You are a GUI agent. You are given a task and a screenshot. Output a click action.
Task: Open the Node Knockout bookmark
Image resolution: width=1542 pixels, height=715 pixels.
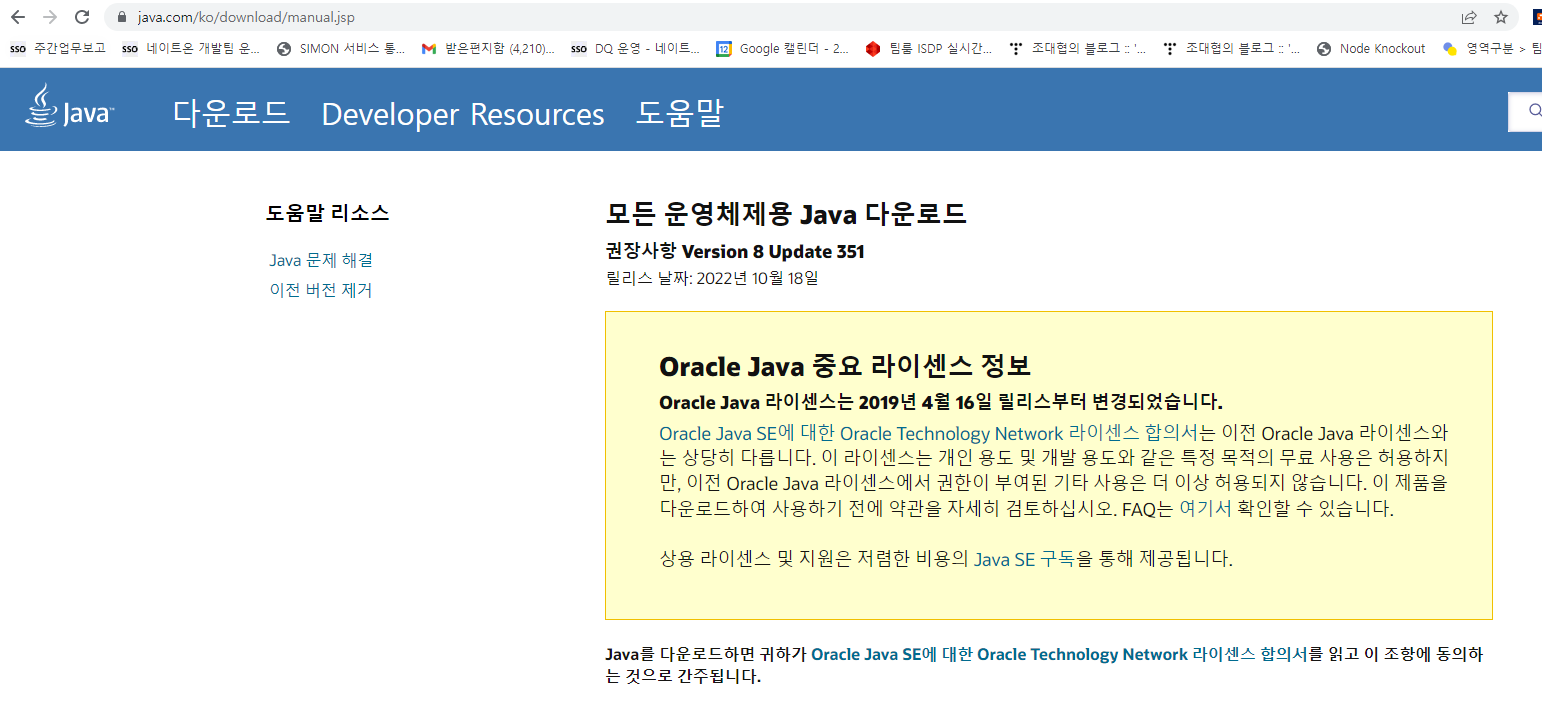pyautogui.click(x=1371, y=48)
